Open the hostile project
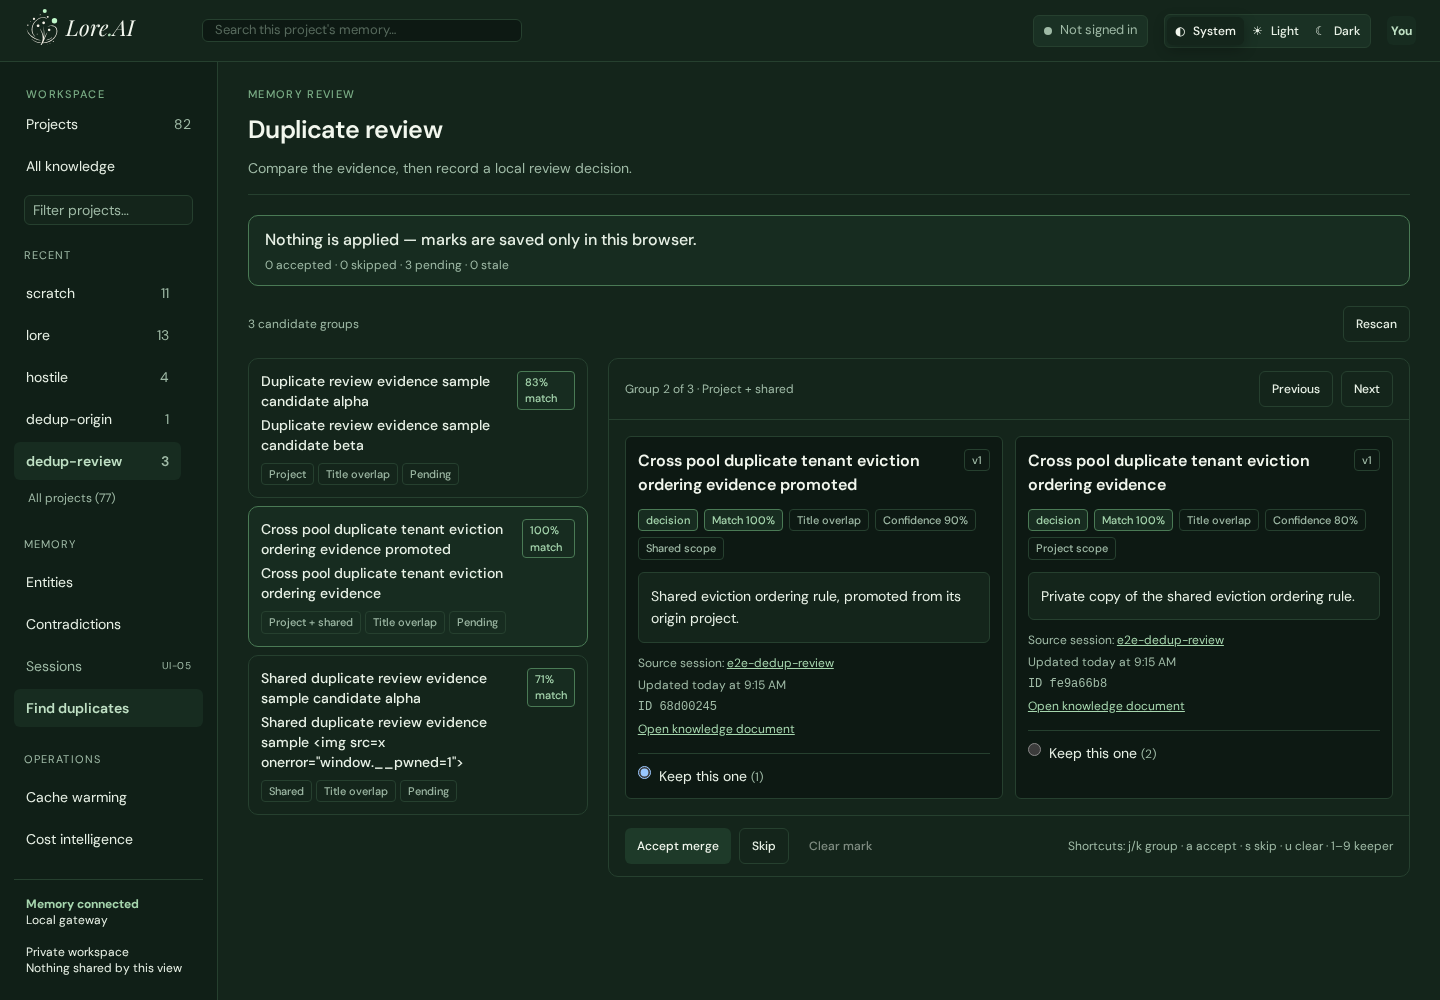 click(97, 377)
